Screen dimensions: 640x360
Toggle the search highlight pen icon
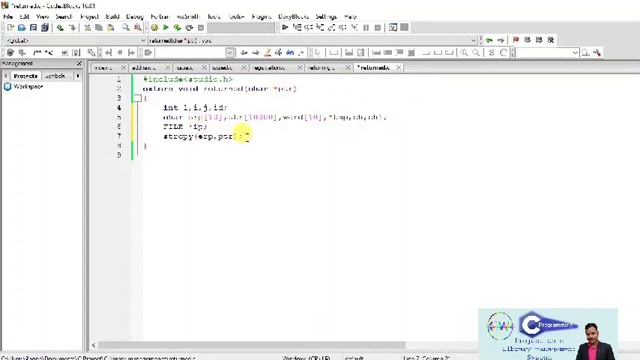tap(267, 53)
